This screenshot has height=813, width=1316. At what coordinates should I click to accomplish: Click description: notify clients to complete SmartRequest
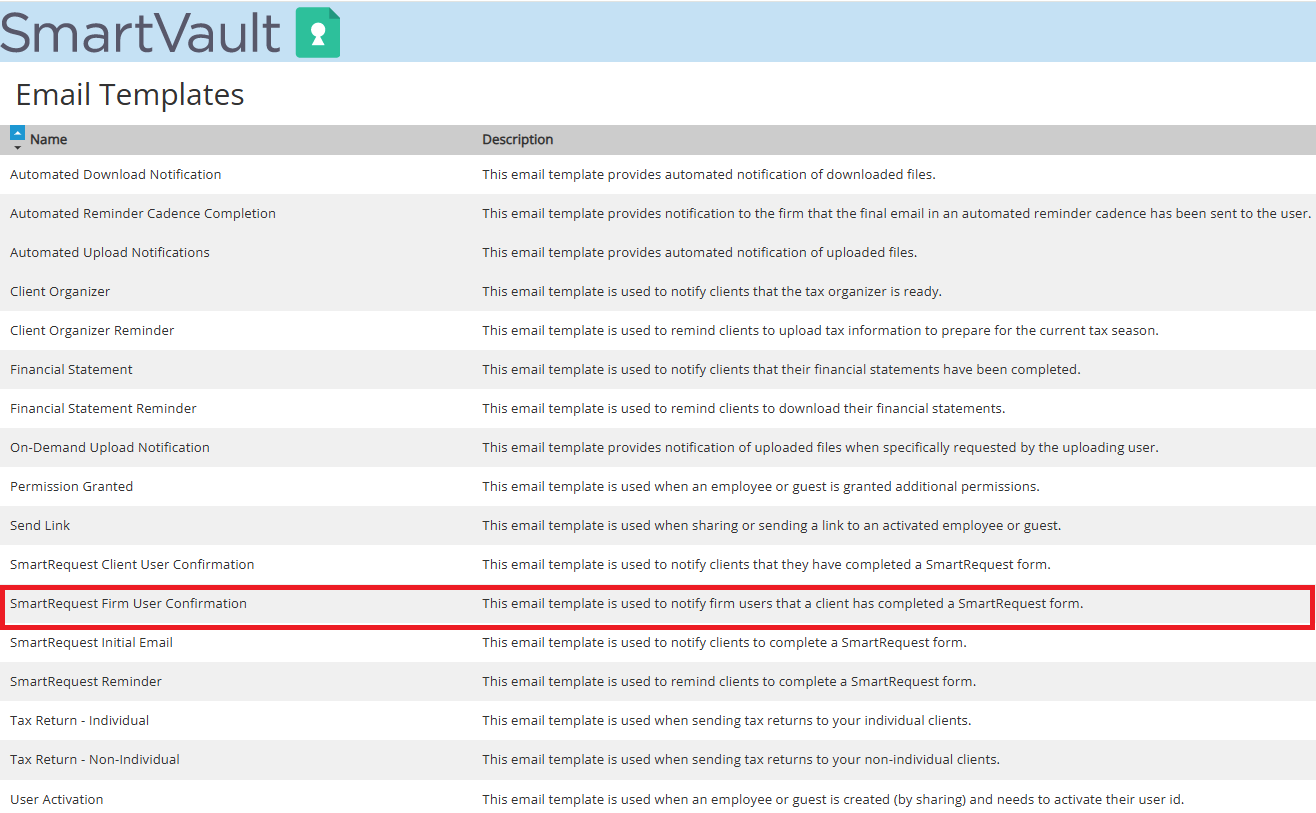[x=724, y=642]
